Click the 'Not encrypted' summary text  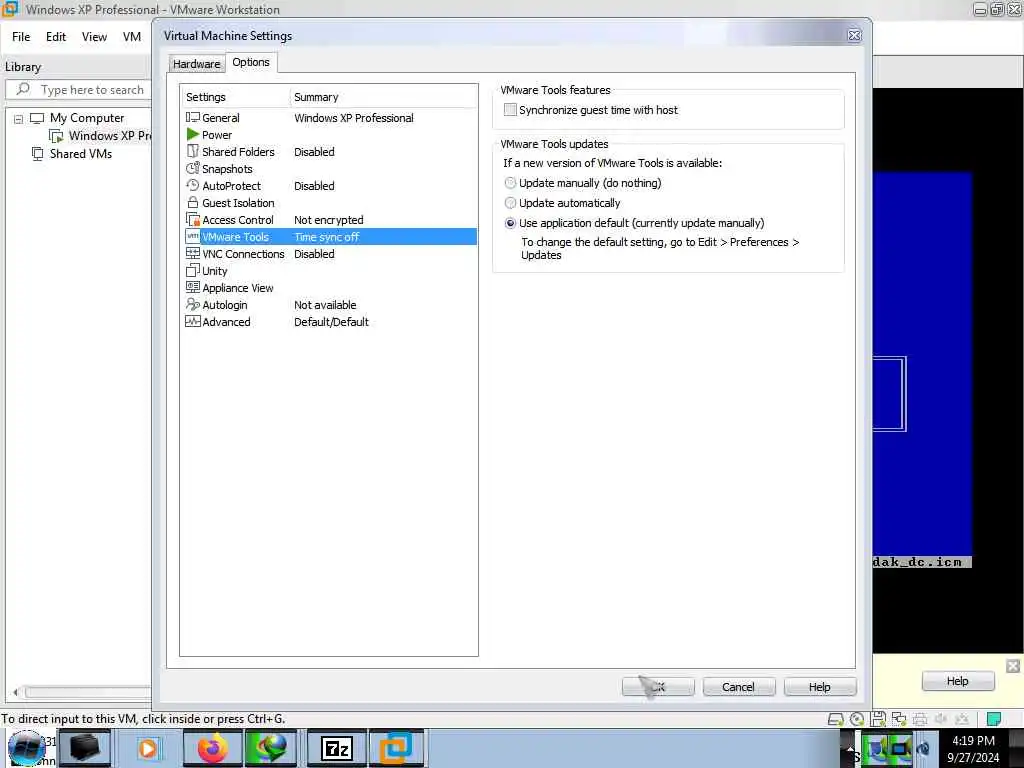click(x=328, y=220)
